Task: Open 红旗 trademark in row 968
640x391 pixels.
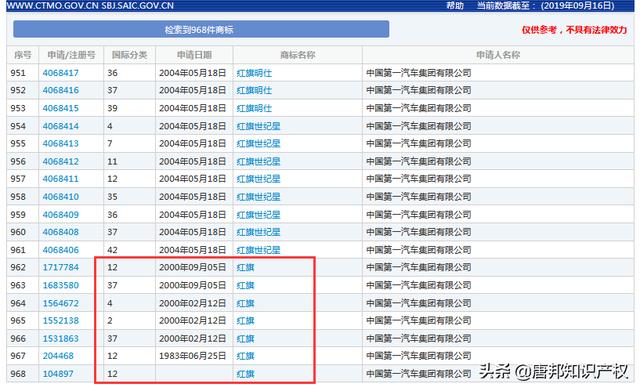Action: click(x=246, y=373)
